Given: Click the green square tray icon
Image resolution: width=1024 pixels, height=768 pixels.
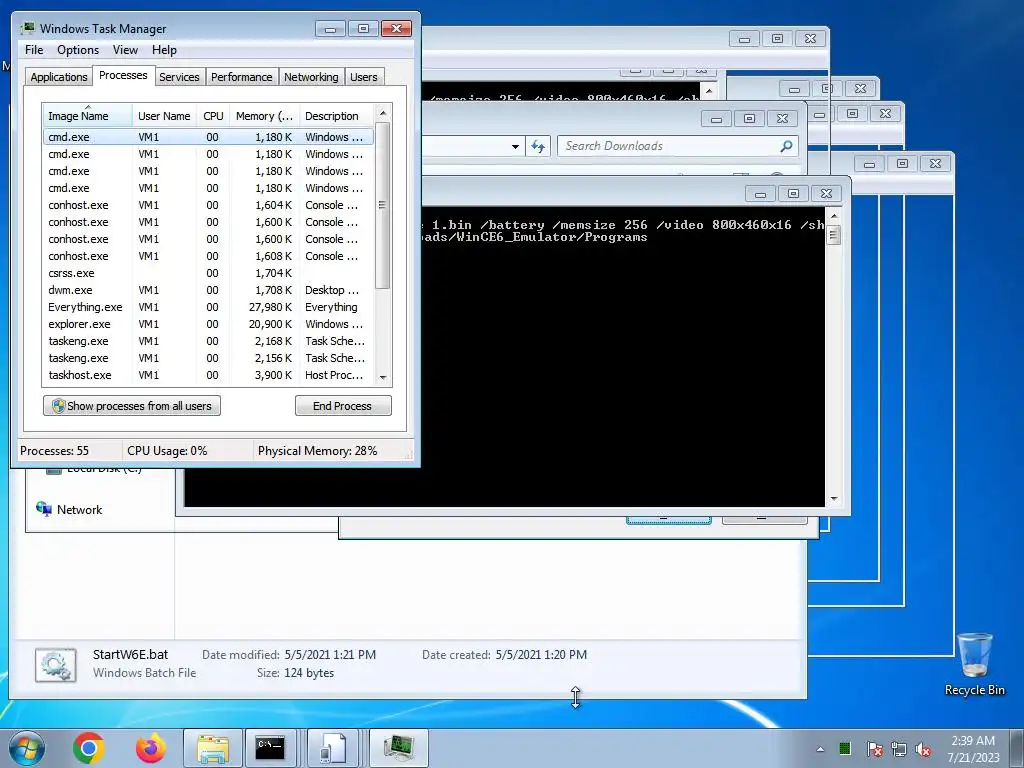Looking at the screenshot, I should point(845,748).
